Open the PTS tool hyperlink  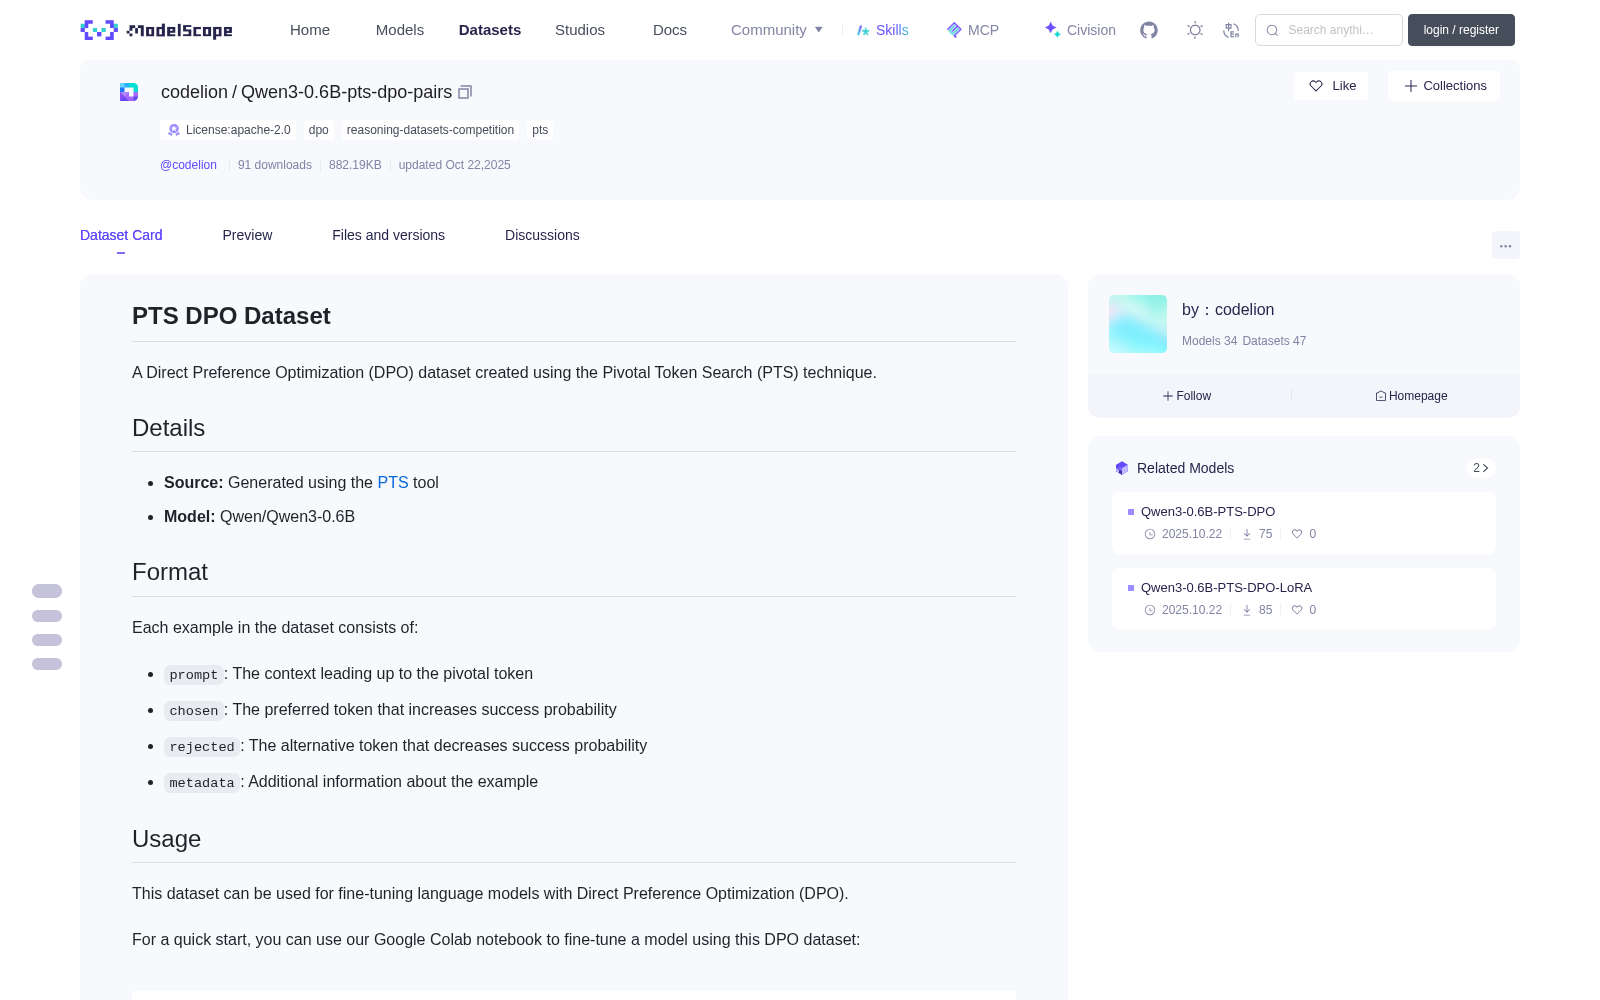393,482
